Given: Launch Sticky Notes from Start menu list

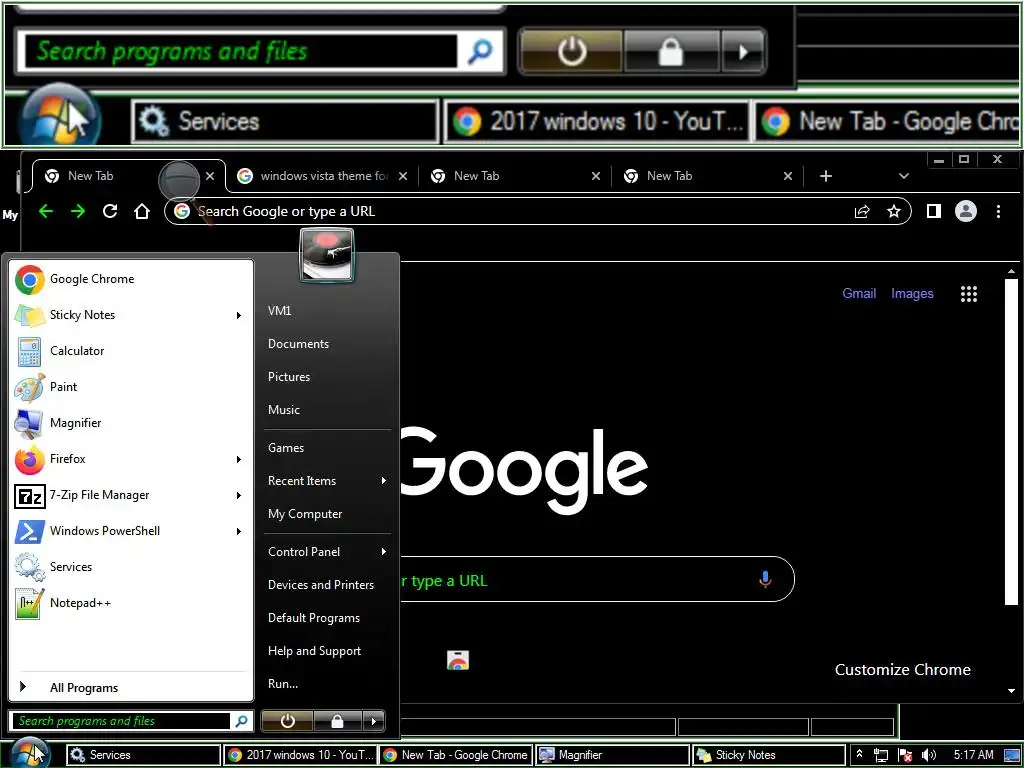Looking at the screenshot, I should click(131, 315).
